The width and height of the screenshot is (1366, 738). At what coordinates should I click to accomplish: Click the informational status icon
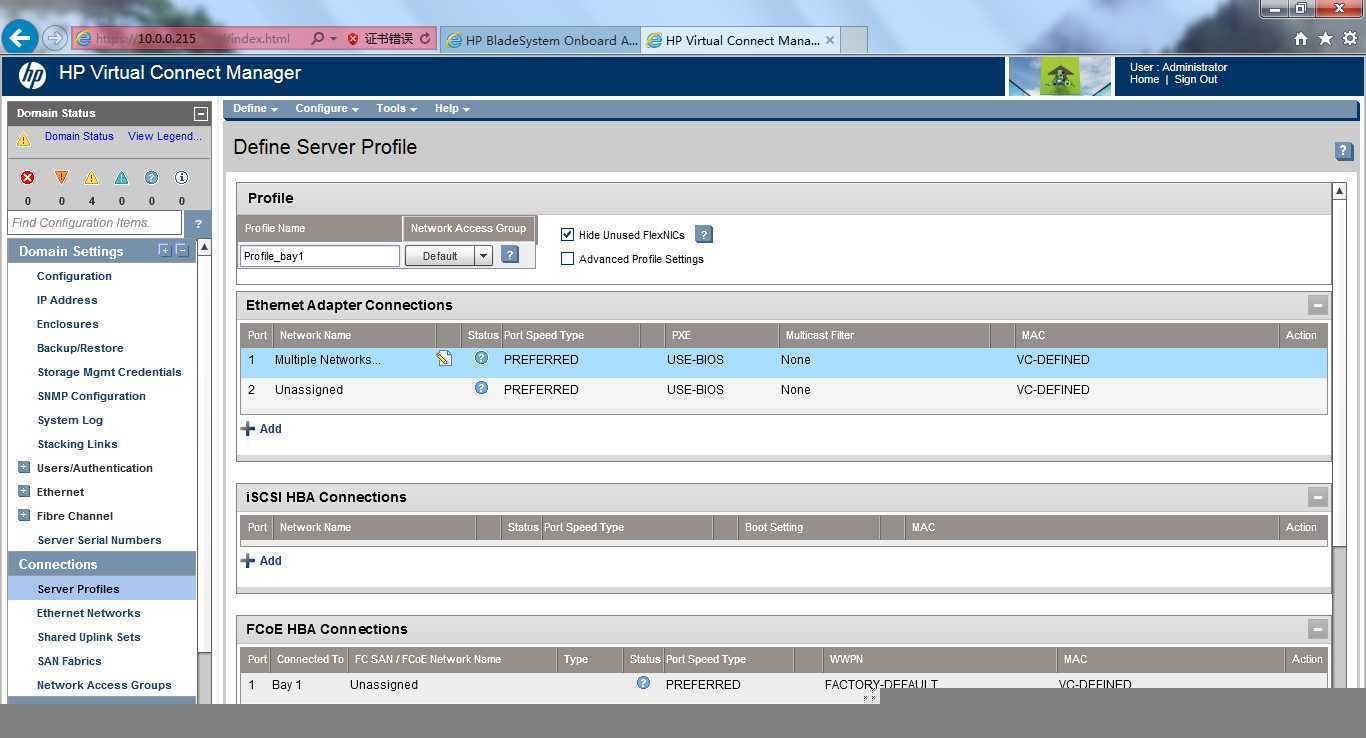(181, 178)
